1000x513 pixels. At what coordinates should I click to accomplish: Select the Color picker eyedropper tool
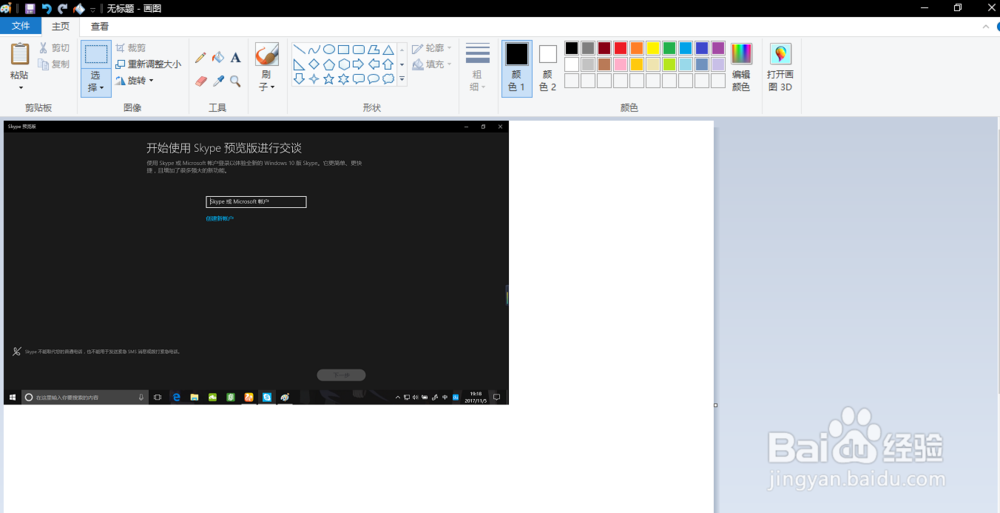point(218,81)
